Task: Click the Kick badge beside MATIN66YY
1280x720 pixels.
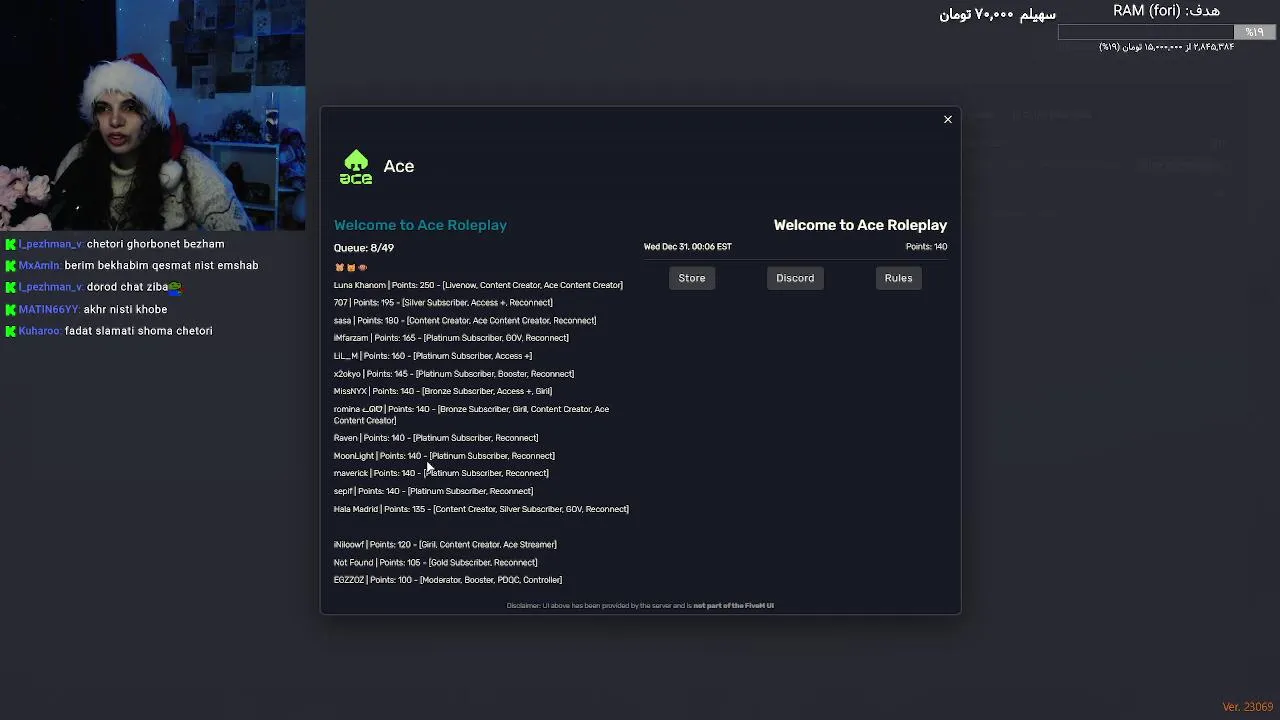Action: point(11,310)
